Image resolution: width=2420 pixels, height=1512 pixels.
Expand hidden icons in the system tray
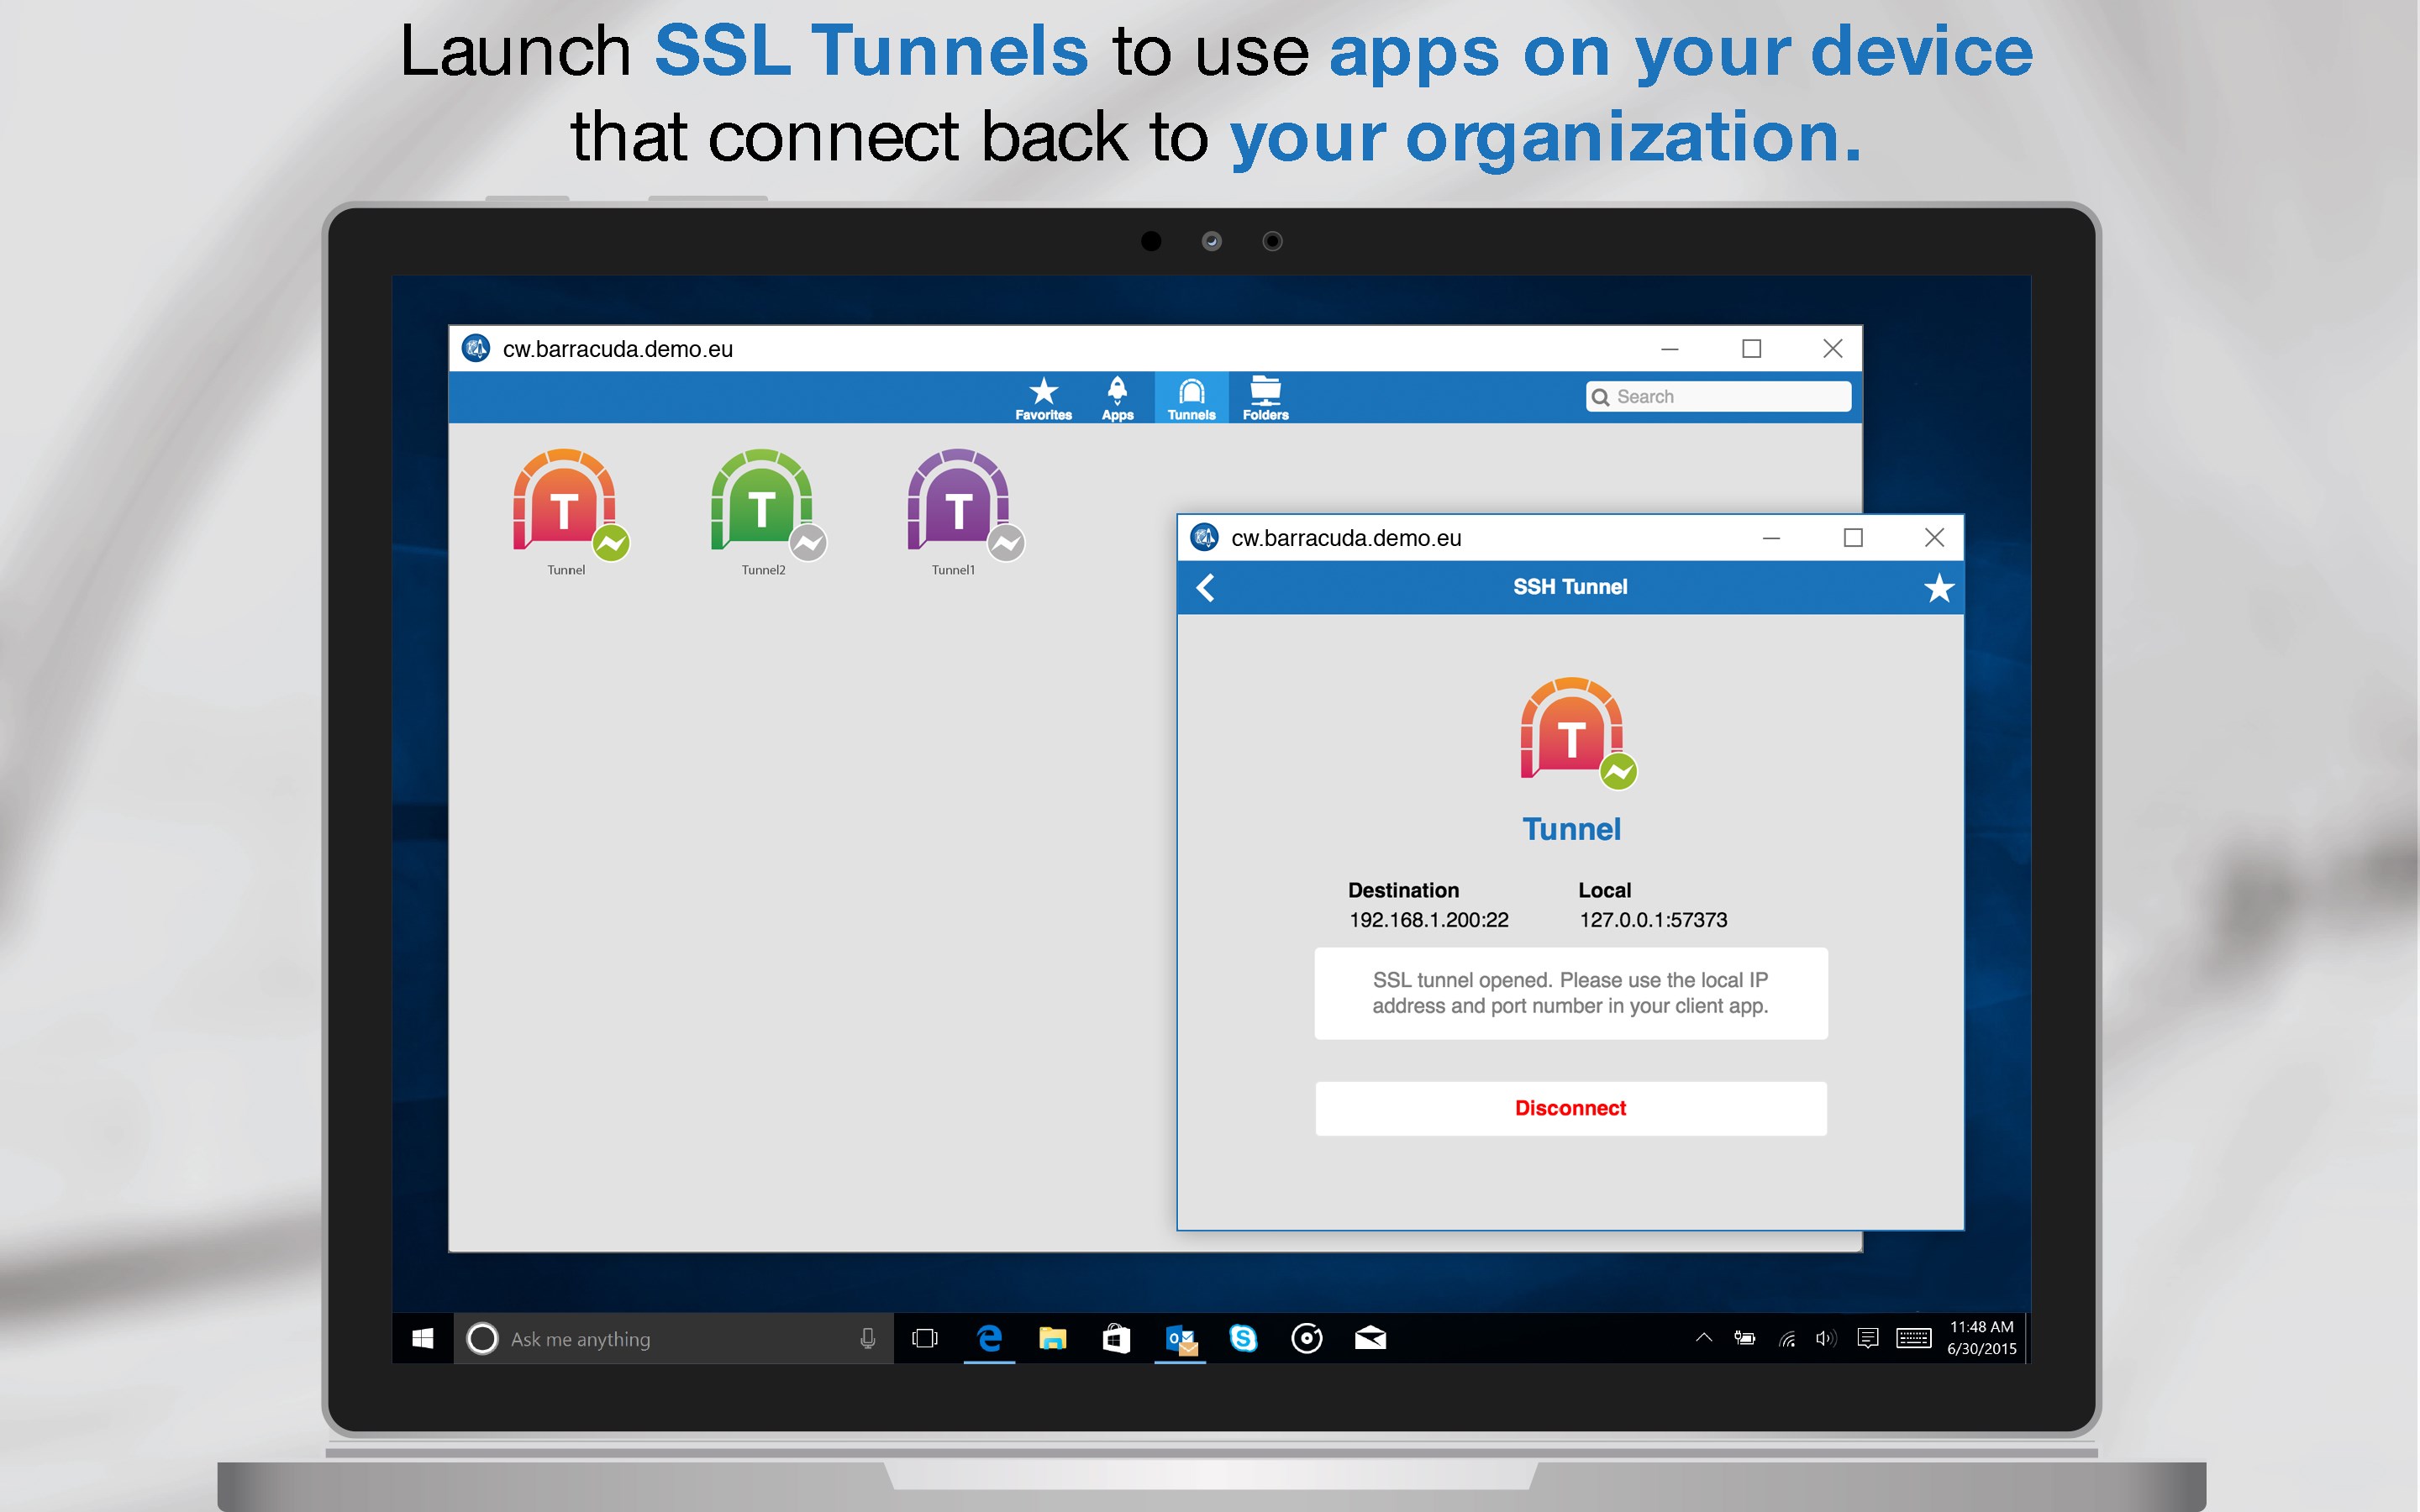pos(1703,1338)
